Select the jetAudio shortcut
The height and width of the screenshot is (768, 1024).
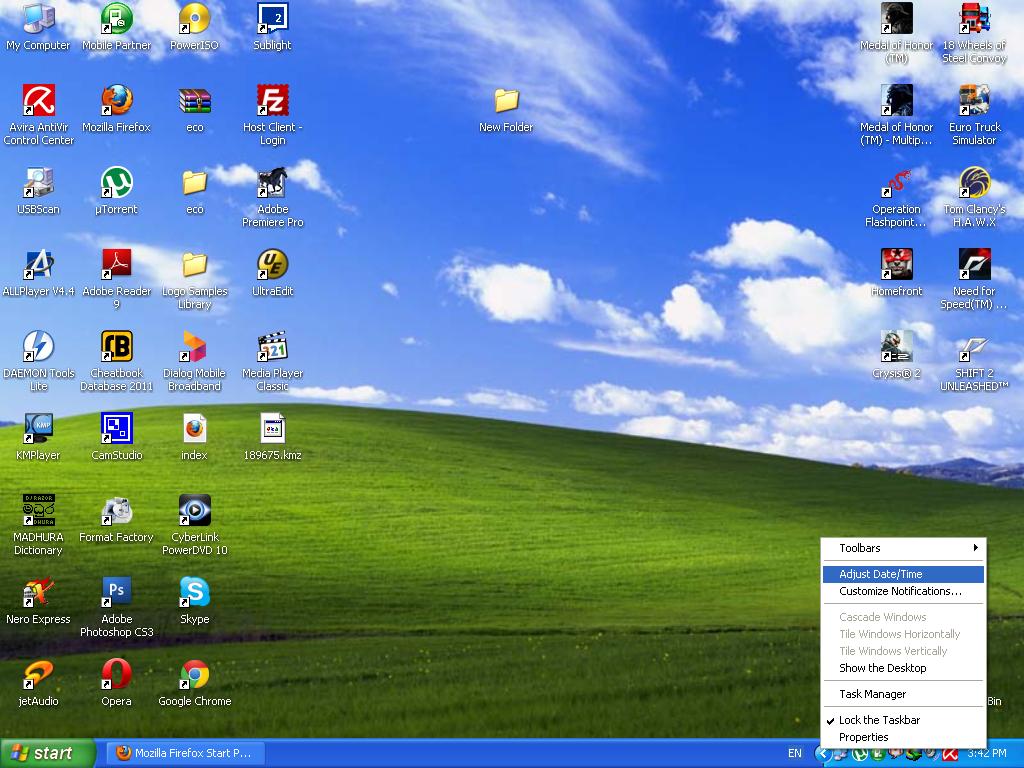click(x=38, y=682)
